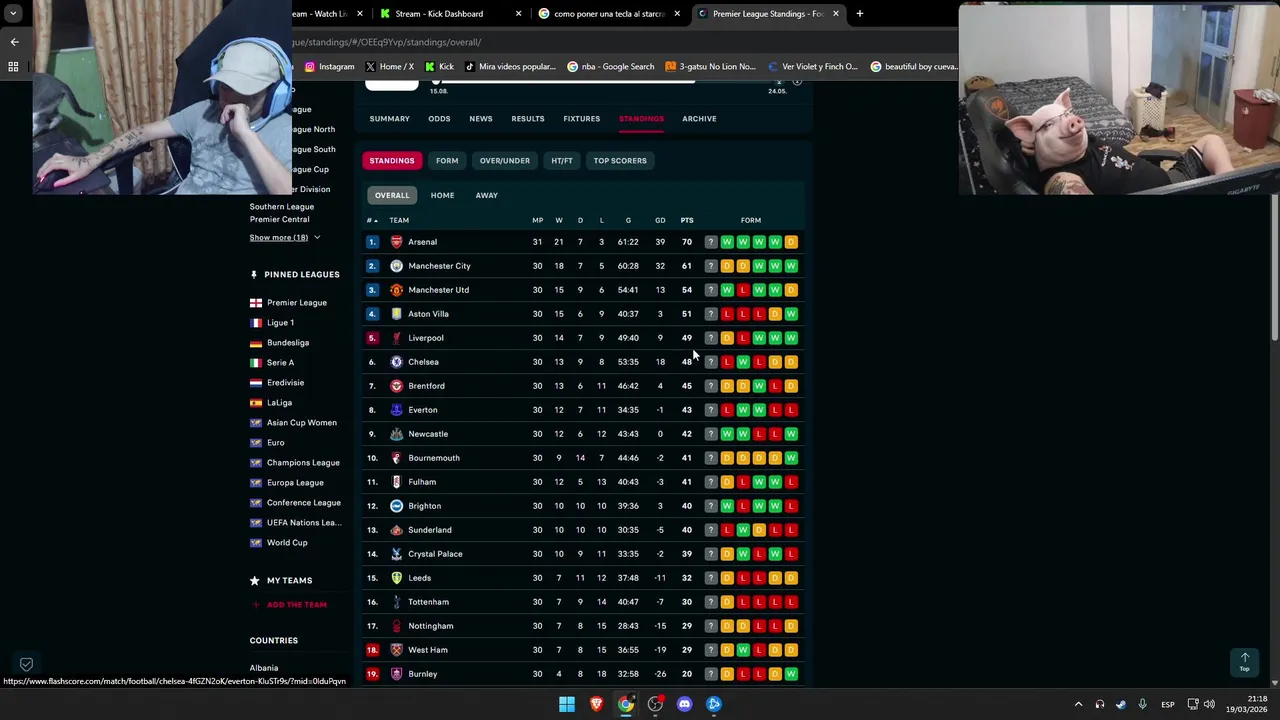The height and width of the screenshot is (720, 1280).
Task: Open the Manchester Utd team link
Action: click(438, 290)
